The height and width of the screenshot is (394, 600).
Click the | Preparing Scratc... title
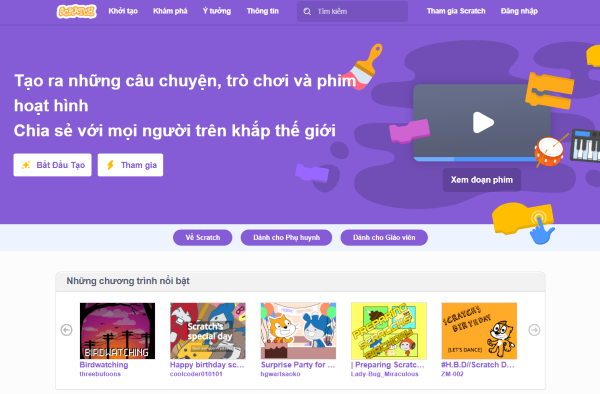[388, 365]
